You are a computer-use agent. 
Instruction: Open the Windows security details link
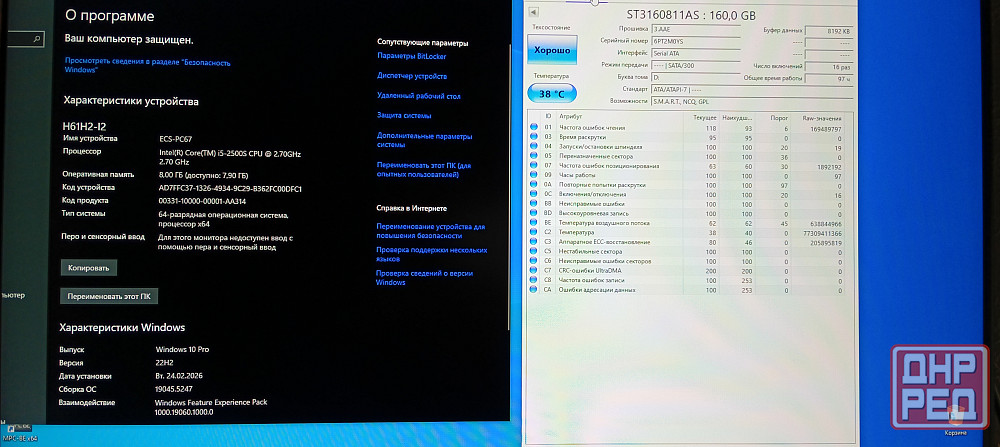point(147,66)
